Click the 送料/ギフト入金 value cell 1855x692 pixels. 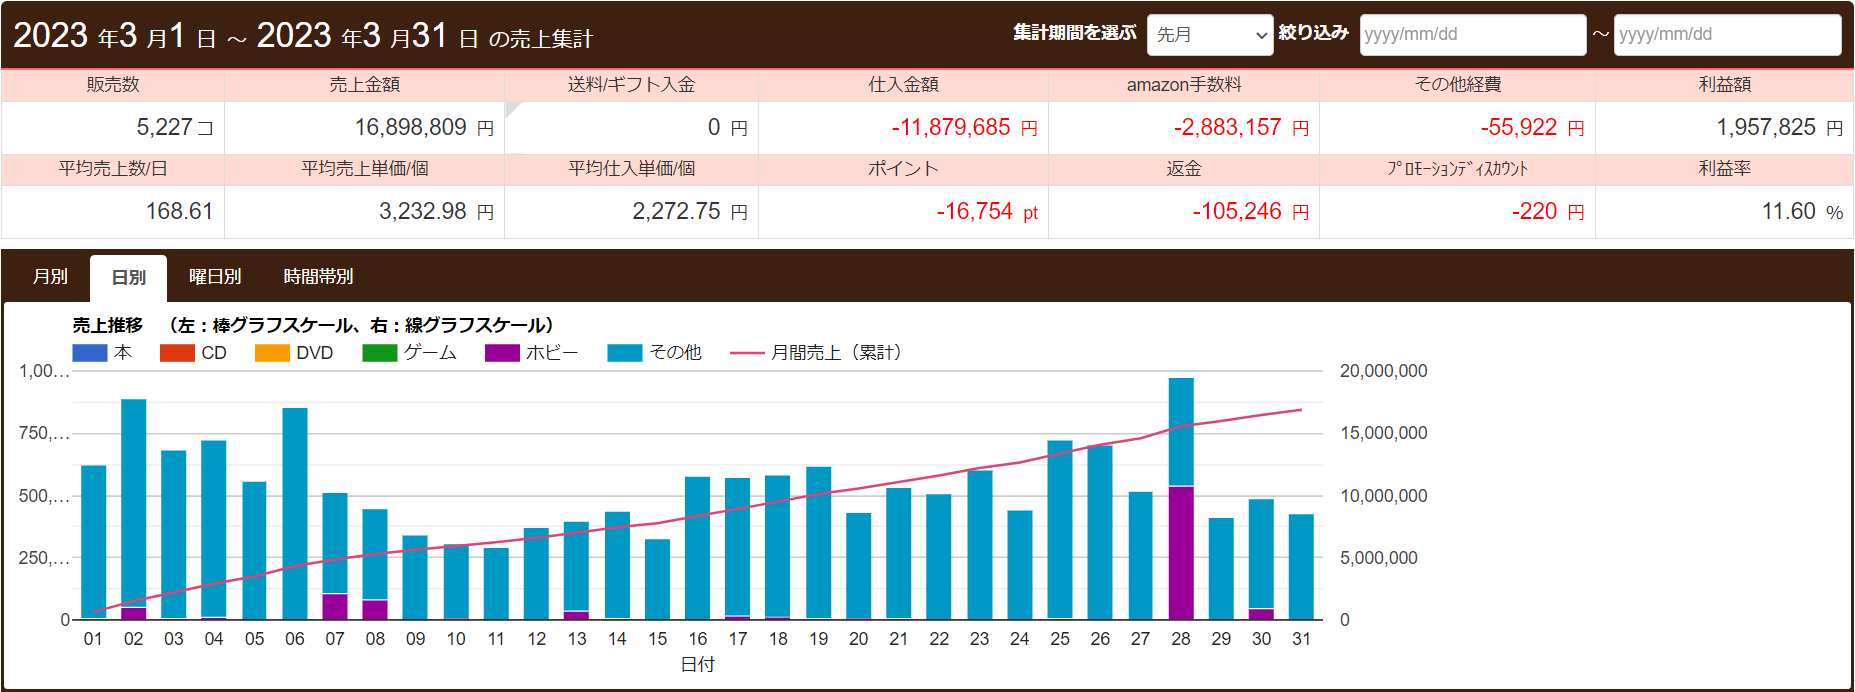631,128
